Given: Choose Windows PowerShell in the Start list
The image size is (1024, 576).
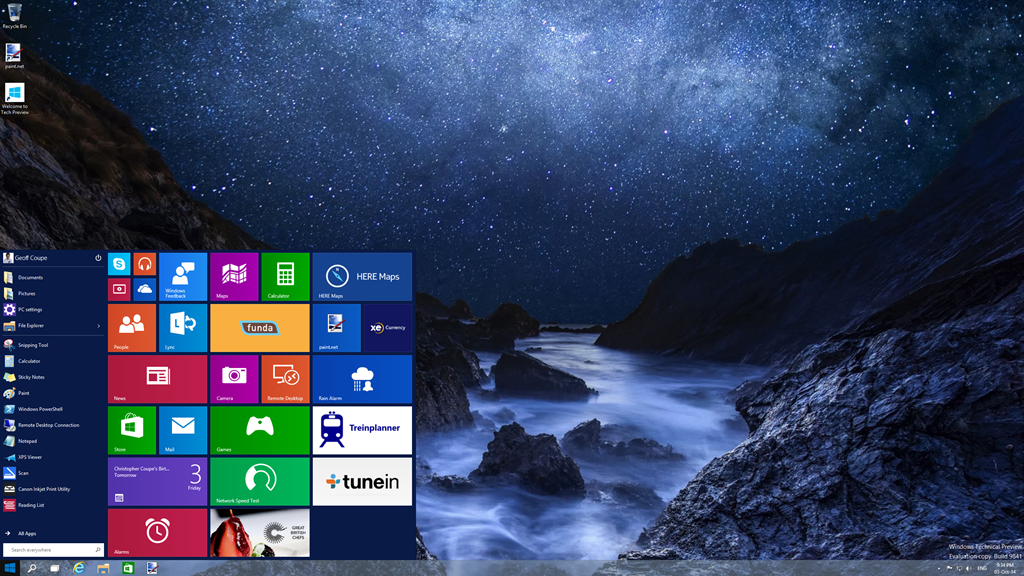Looking at the screenshot, I should [x=40, y=409].
